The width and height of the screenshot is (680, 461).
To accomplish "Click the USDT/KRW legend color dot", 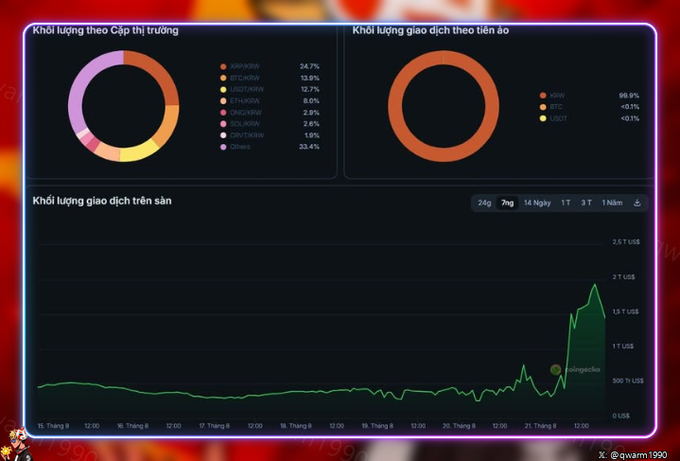I will pyautogui.click(x=223, y=89).
